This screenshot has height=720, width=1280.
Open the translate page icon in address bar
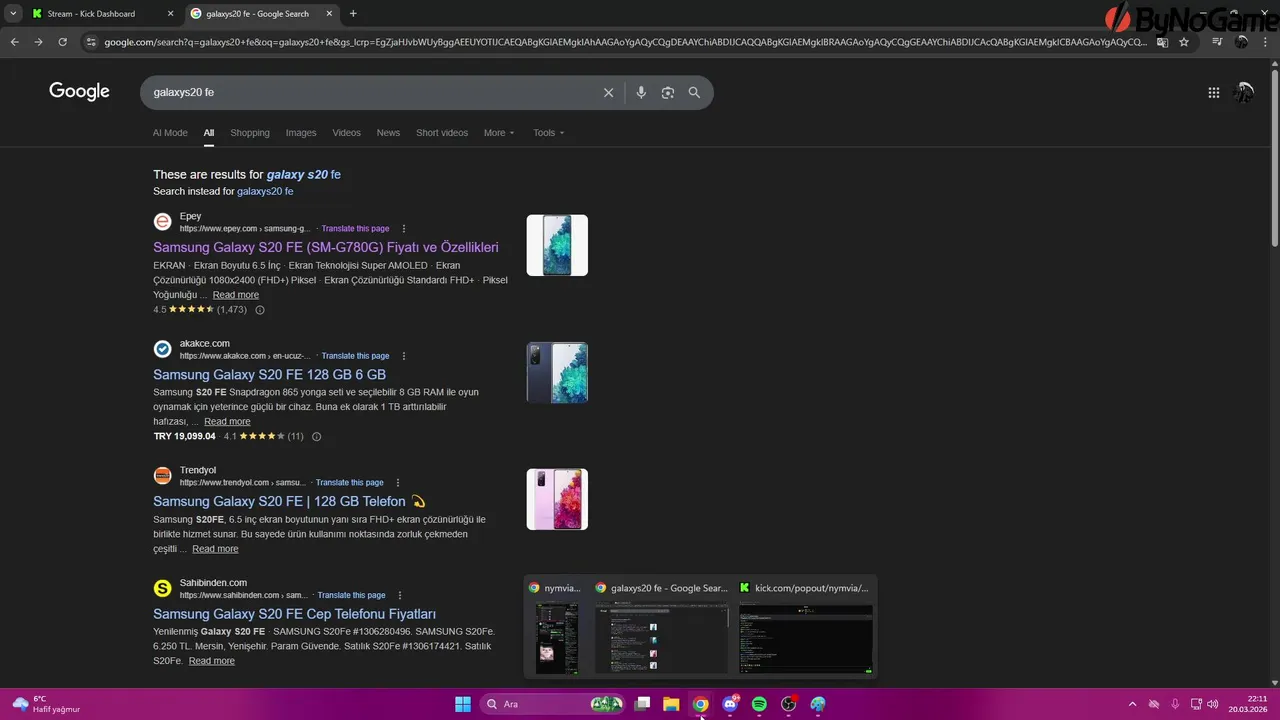(x=1162, y=42)
